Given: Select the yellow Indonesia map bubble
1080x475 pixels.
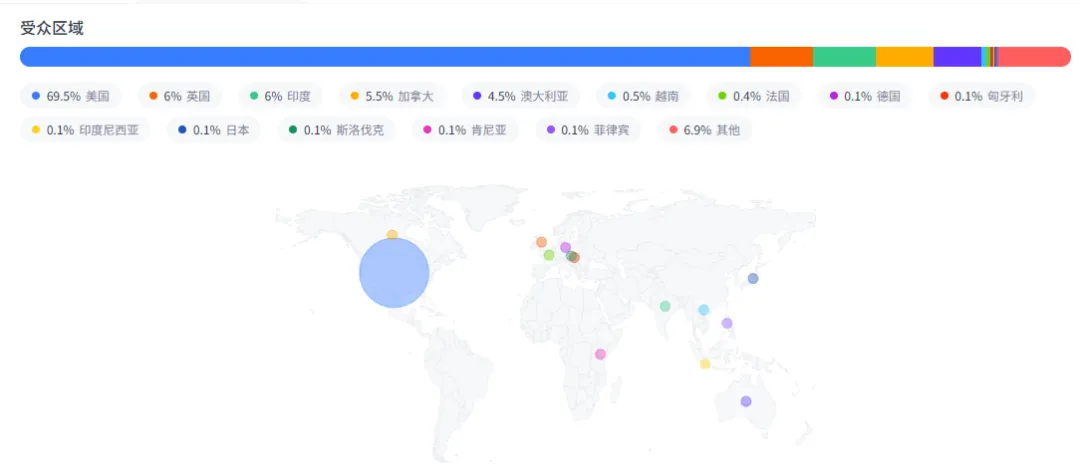Looking at the screenshot, I should (x=705, y=363).
